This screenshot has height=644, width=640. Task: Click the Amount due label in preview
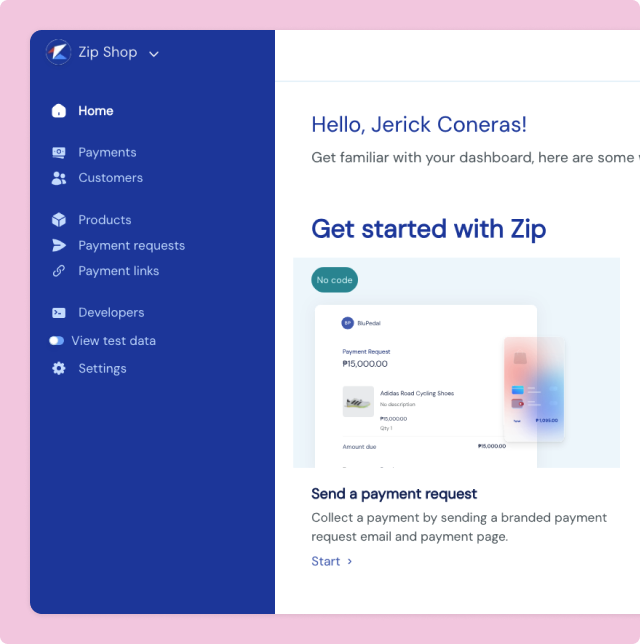359,446
